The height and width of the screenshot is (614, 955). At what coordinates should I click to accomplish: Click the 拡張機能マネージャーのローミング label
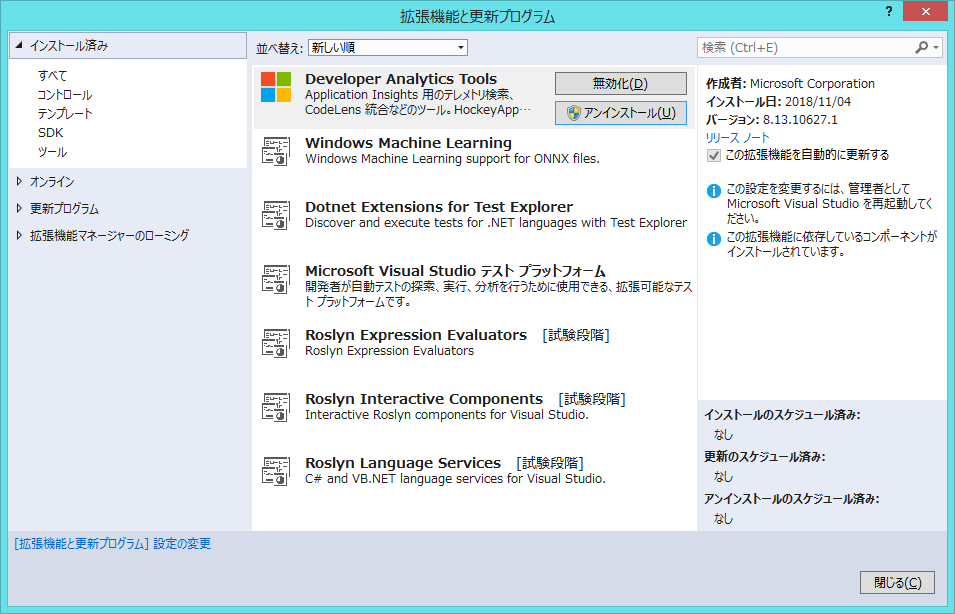[110, 235]
